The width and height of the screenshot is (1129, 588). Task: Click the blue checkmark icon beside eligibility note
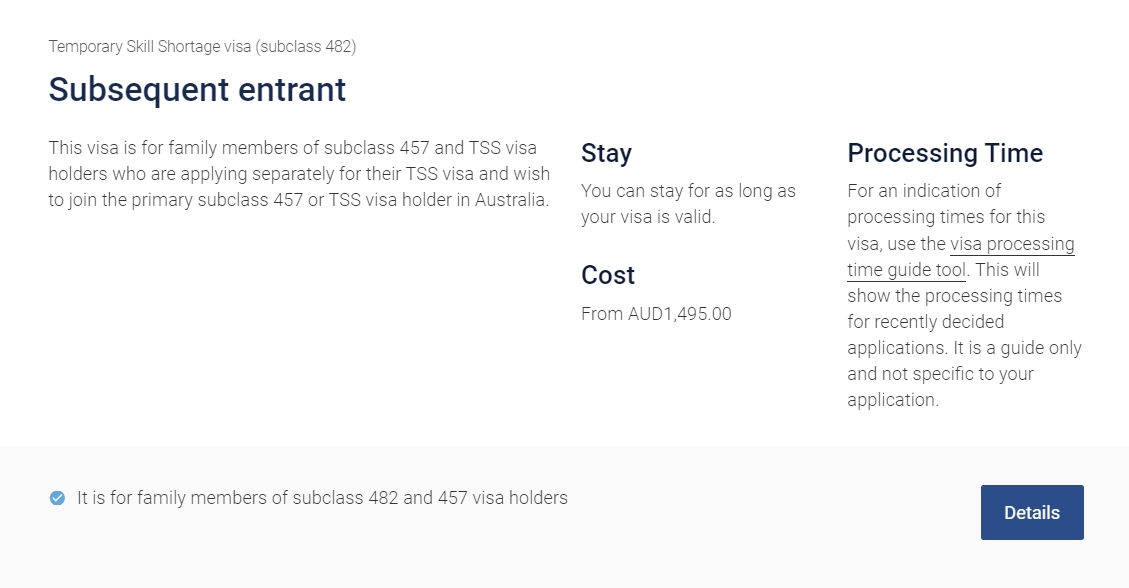(x=57, y=497)
